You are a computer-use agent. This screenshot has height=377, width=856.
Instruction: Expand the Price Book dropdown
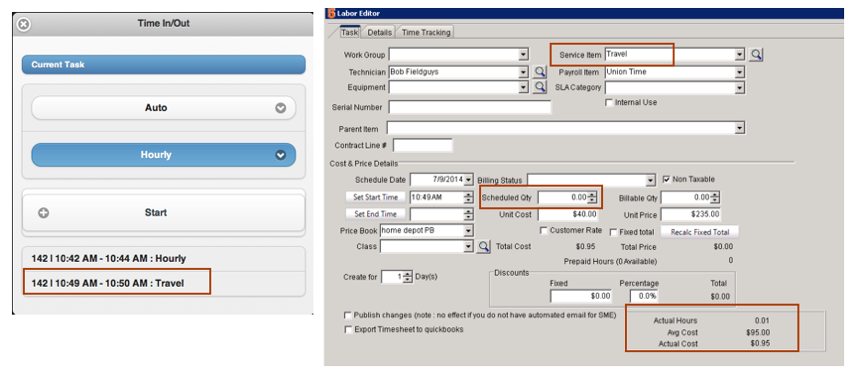[468, 230]
